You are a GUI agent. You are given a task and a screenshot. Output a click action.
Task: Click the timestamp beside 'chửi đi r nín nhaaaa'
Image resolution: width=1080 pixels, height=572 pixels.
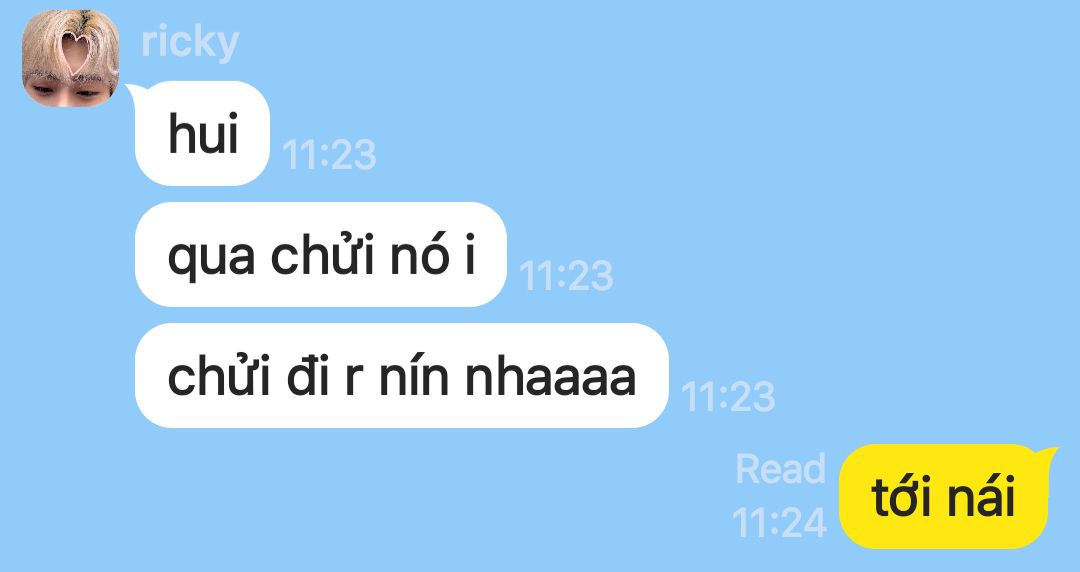coord(728,397)
